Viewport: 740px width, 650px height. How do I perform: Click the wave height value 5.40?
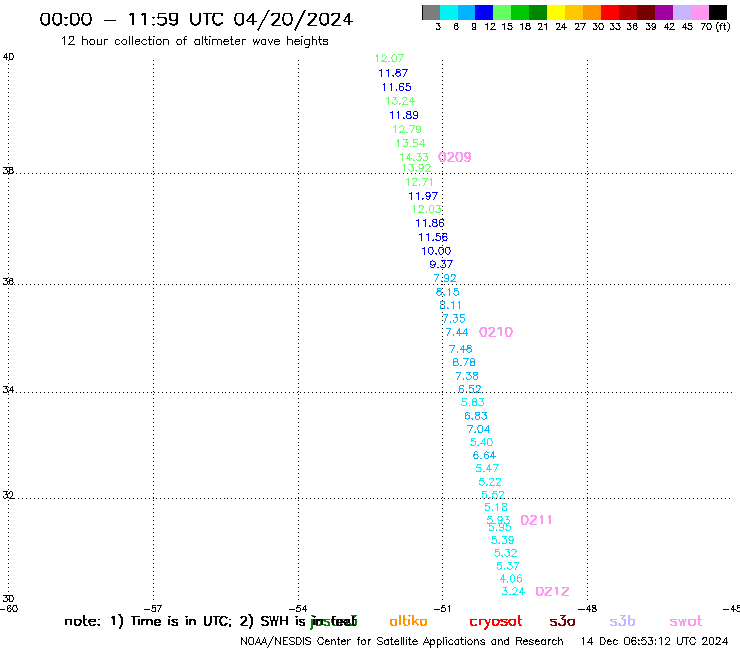tap(482, 443)
